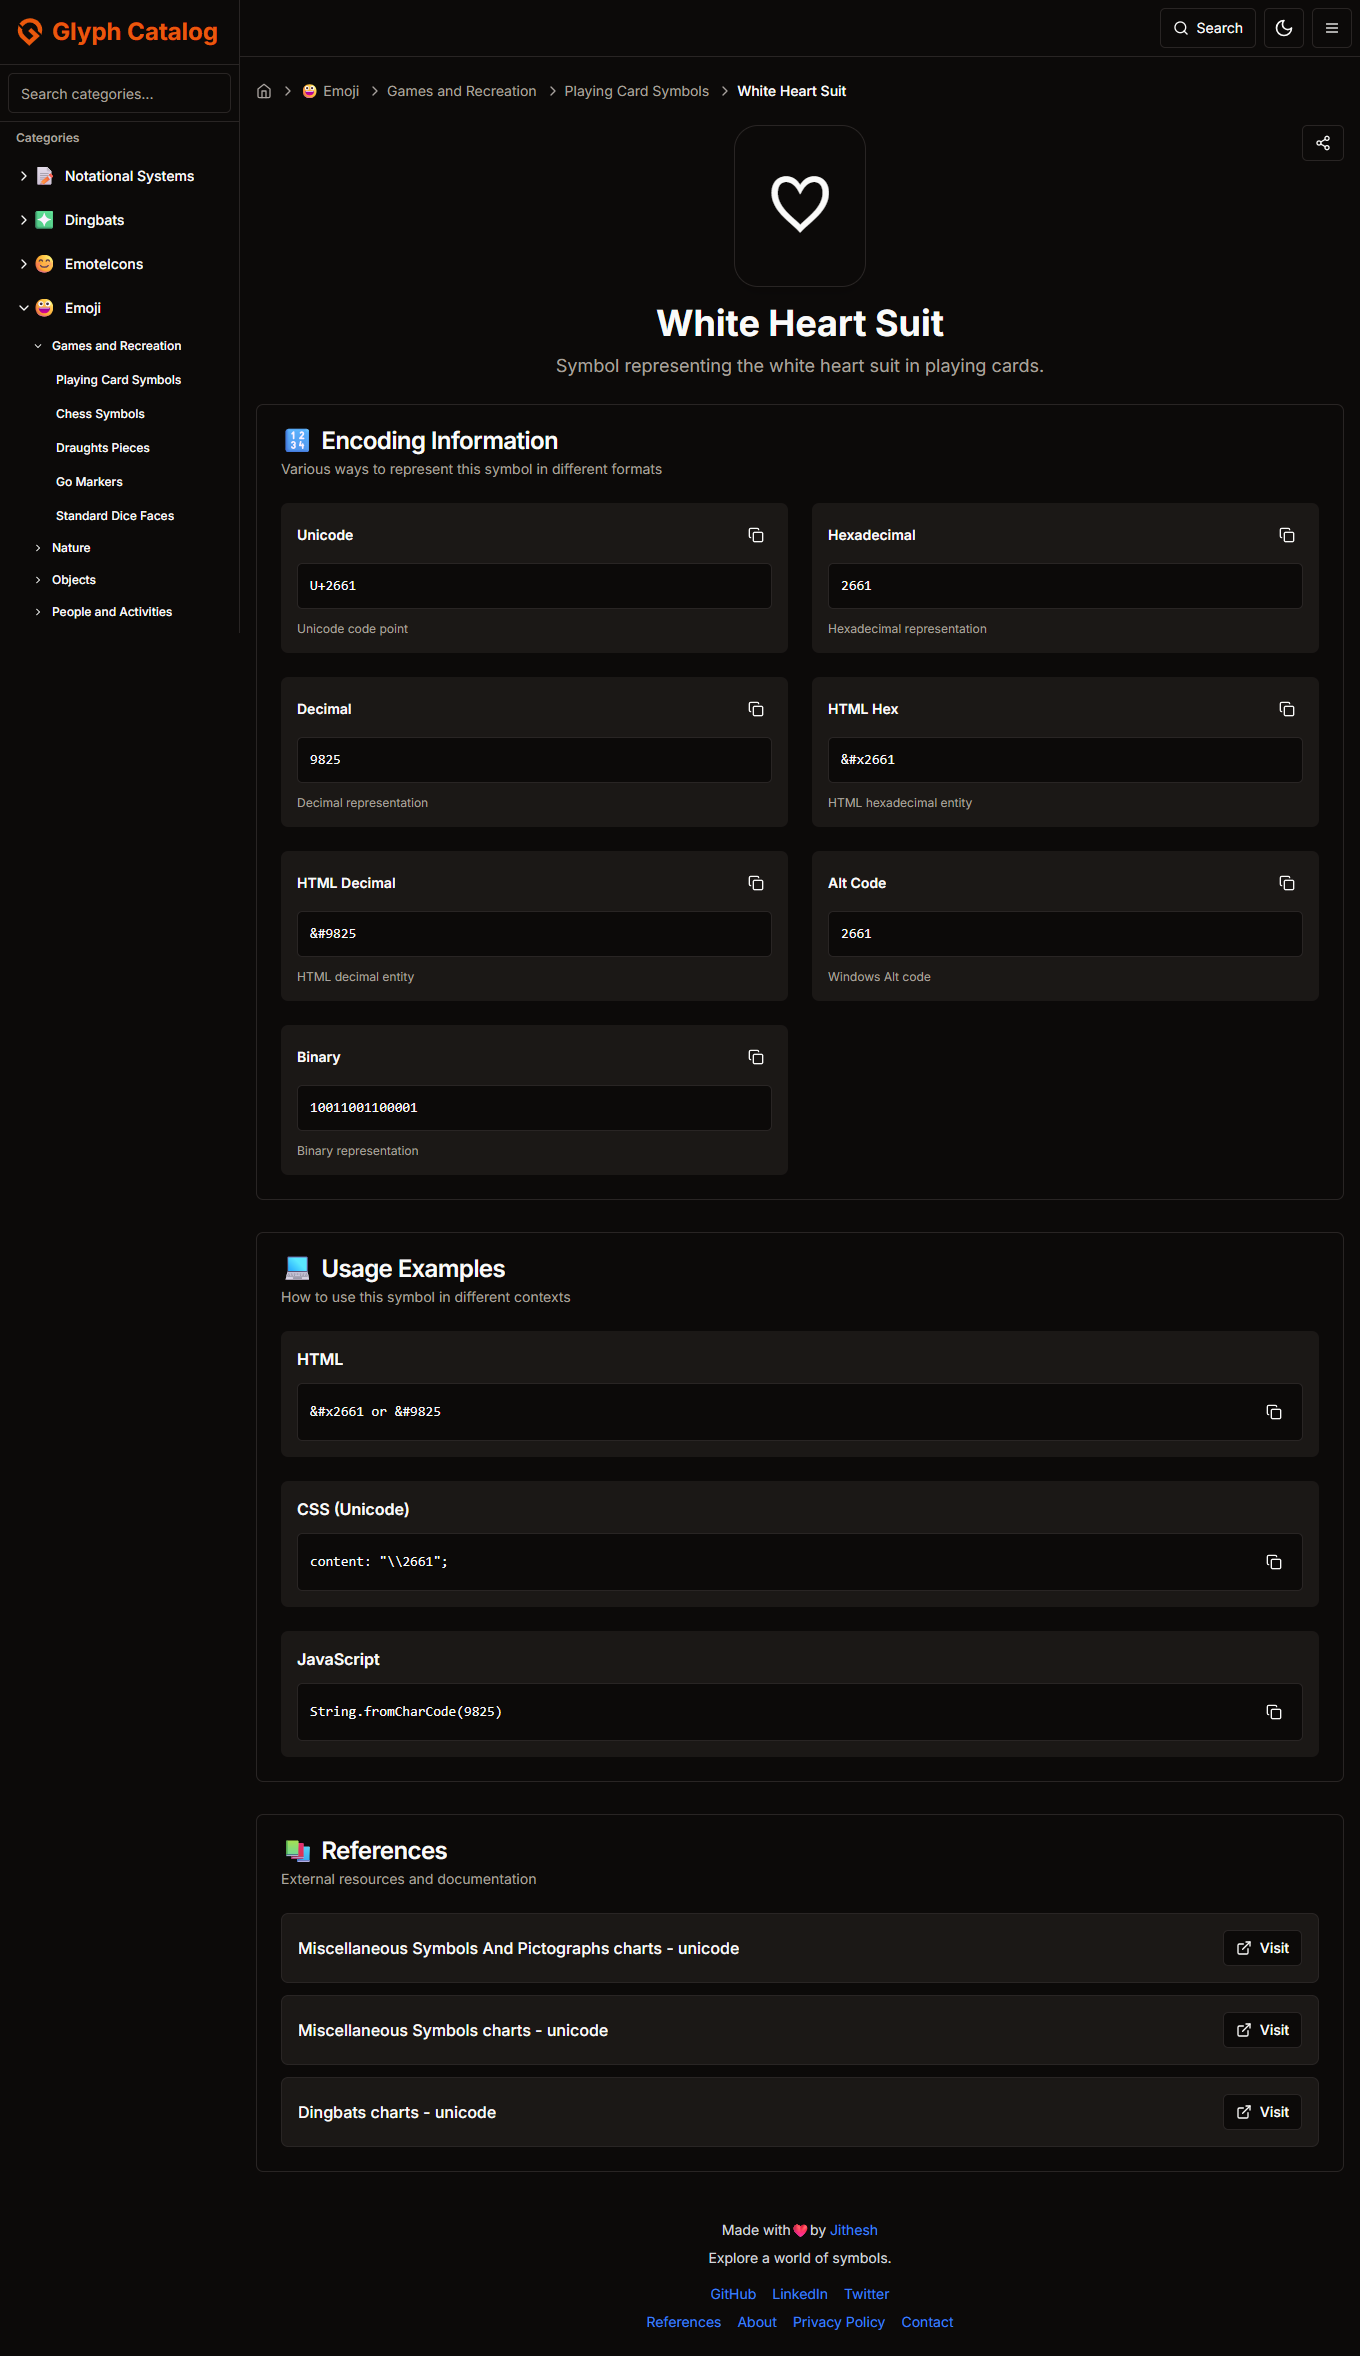Select the &#9825 HTML Decimal field
Viewport: 1360px width, 2356px height.
coord(534,934)
